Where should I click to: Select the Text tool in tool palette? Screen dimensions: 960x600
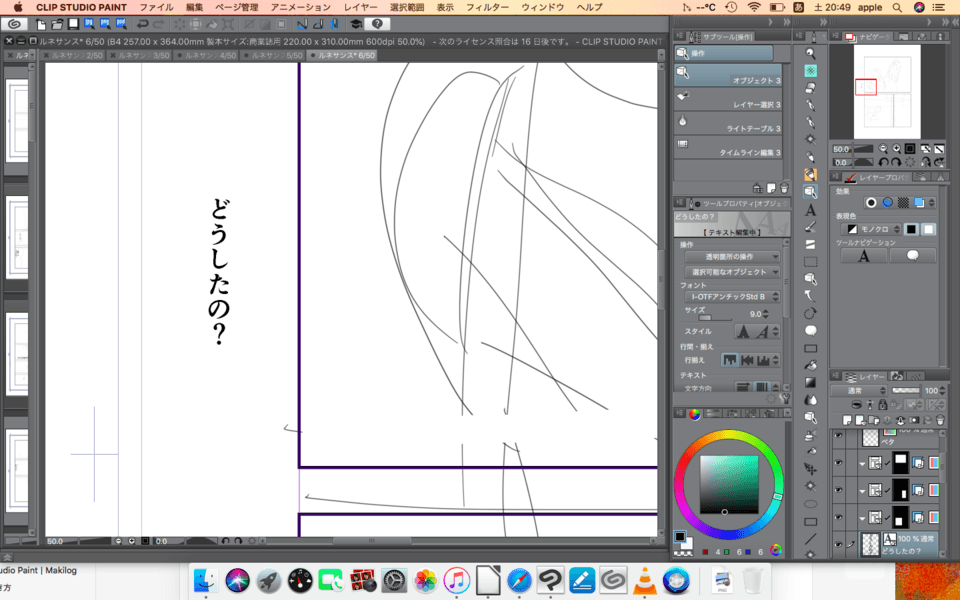[x=810, y=210]
